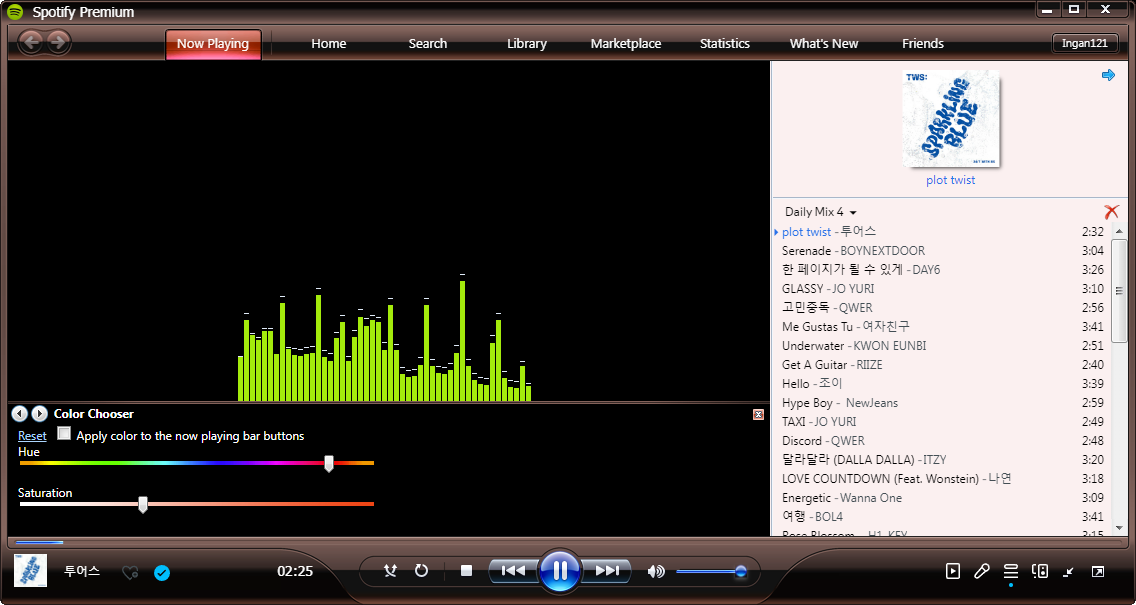The width and height of the screenshot is (1136, 605).
Task: Toggle repeat mode
Action: (421, 571)
